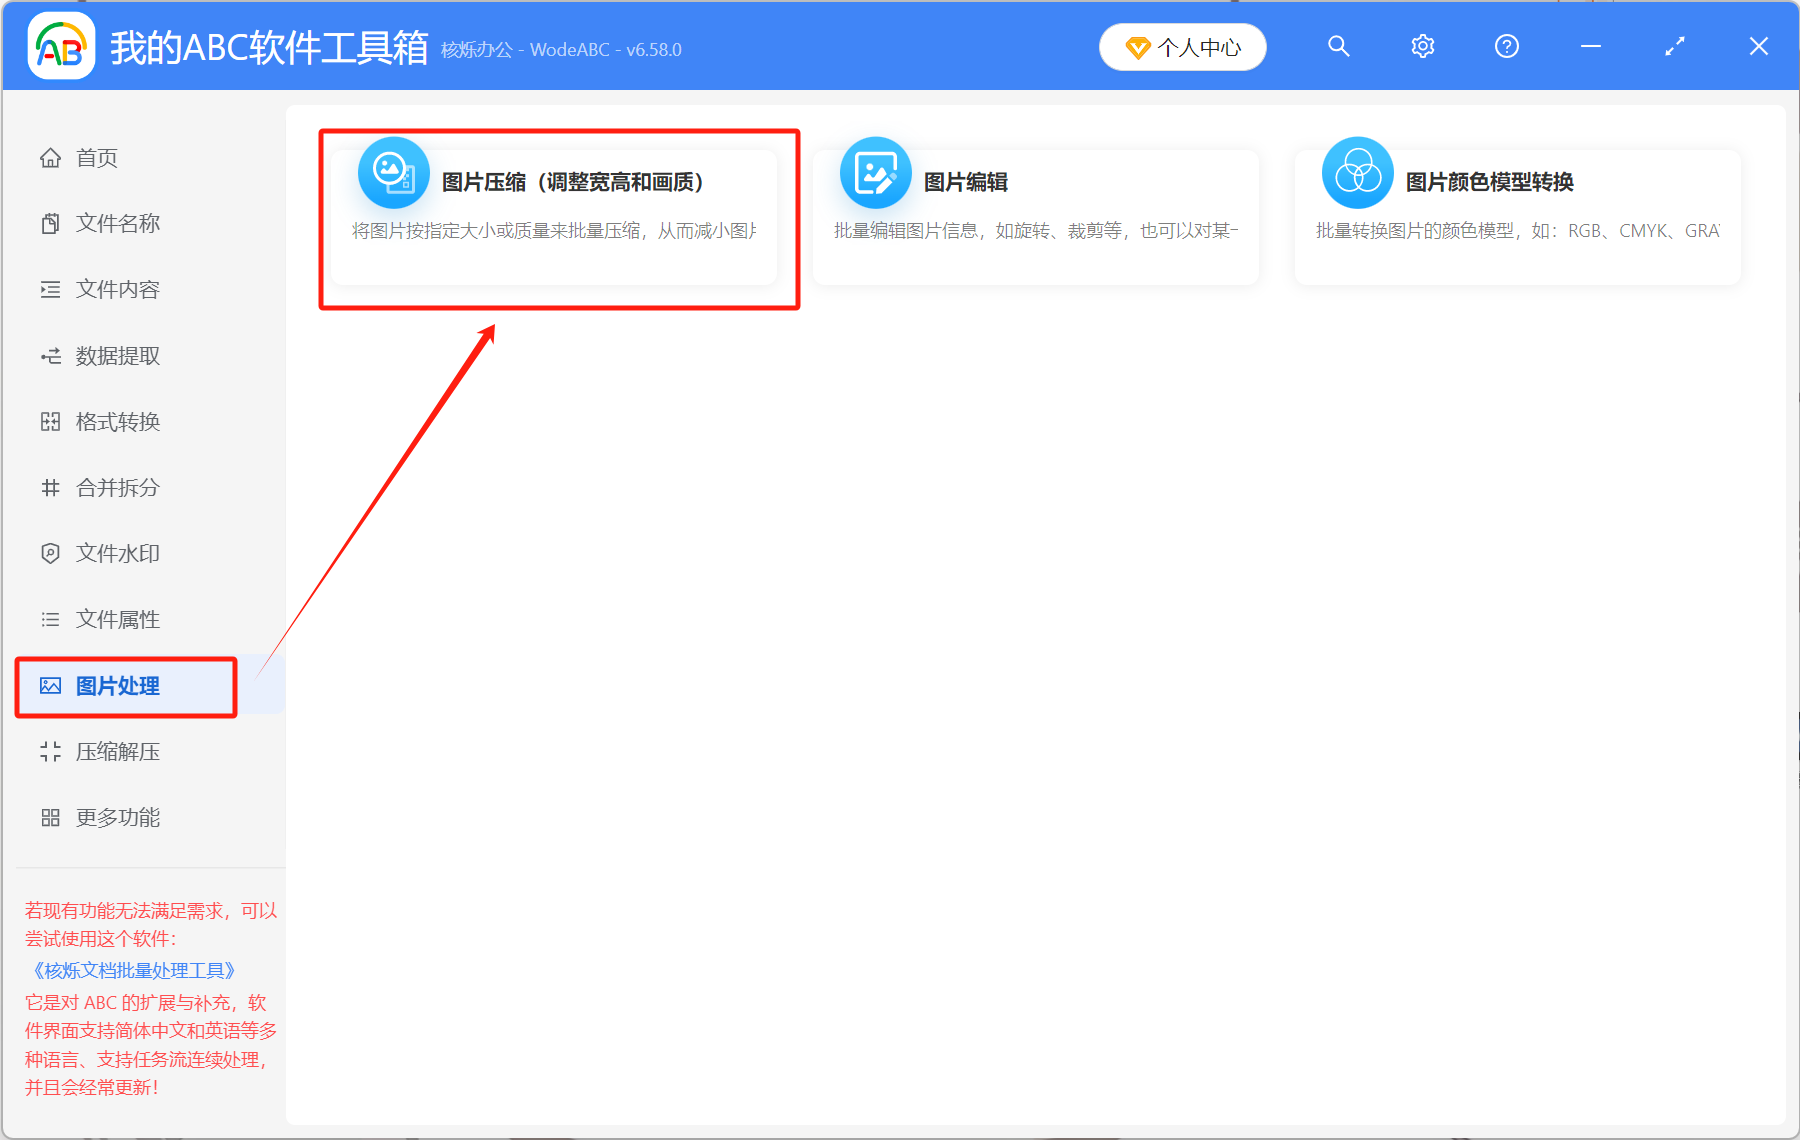Open 图片颜色模型转换 via its icon
This screenshot has width=1800, height=1140.
[1357, 172]
